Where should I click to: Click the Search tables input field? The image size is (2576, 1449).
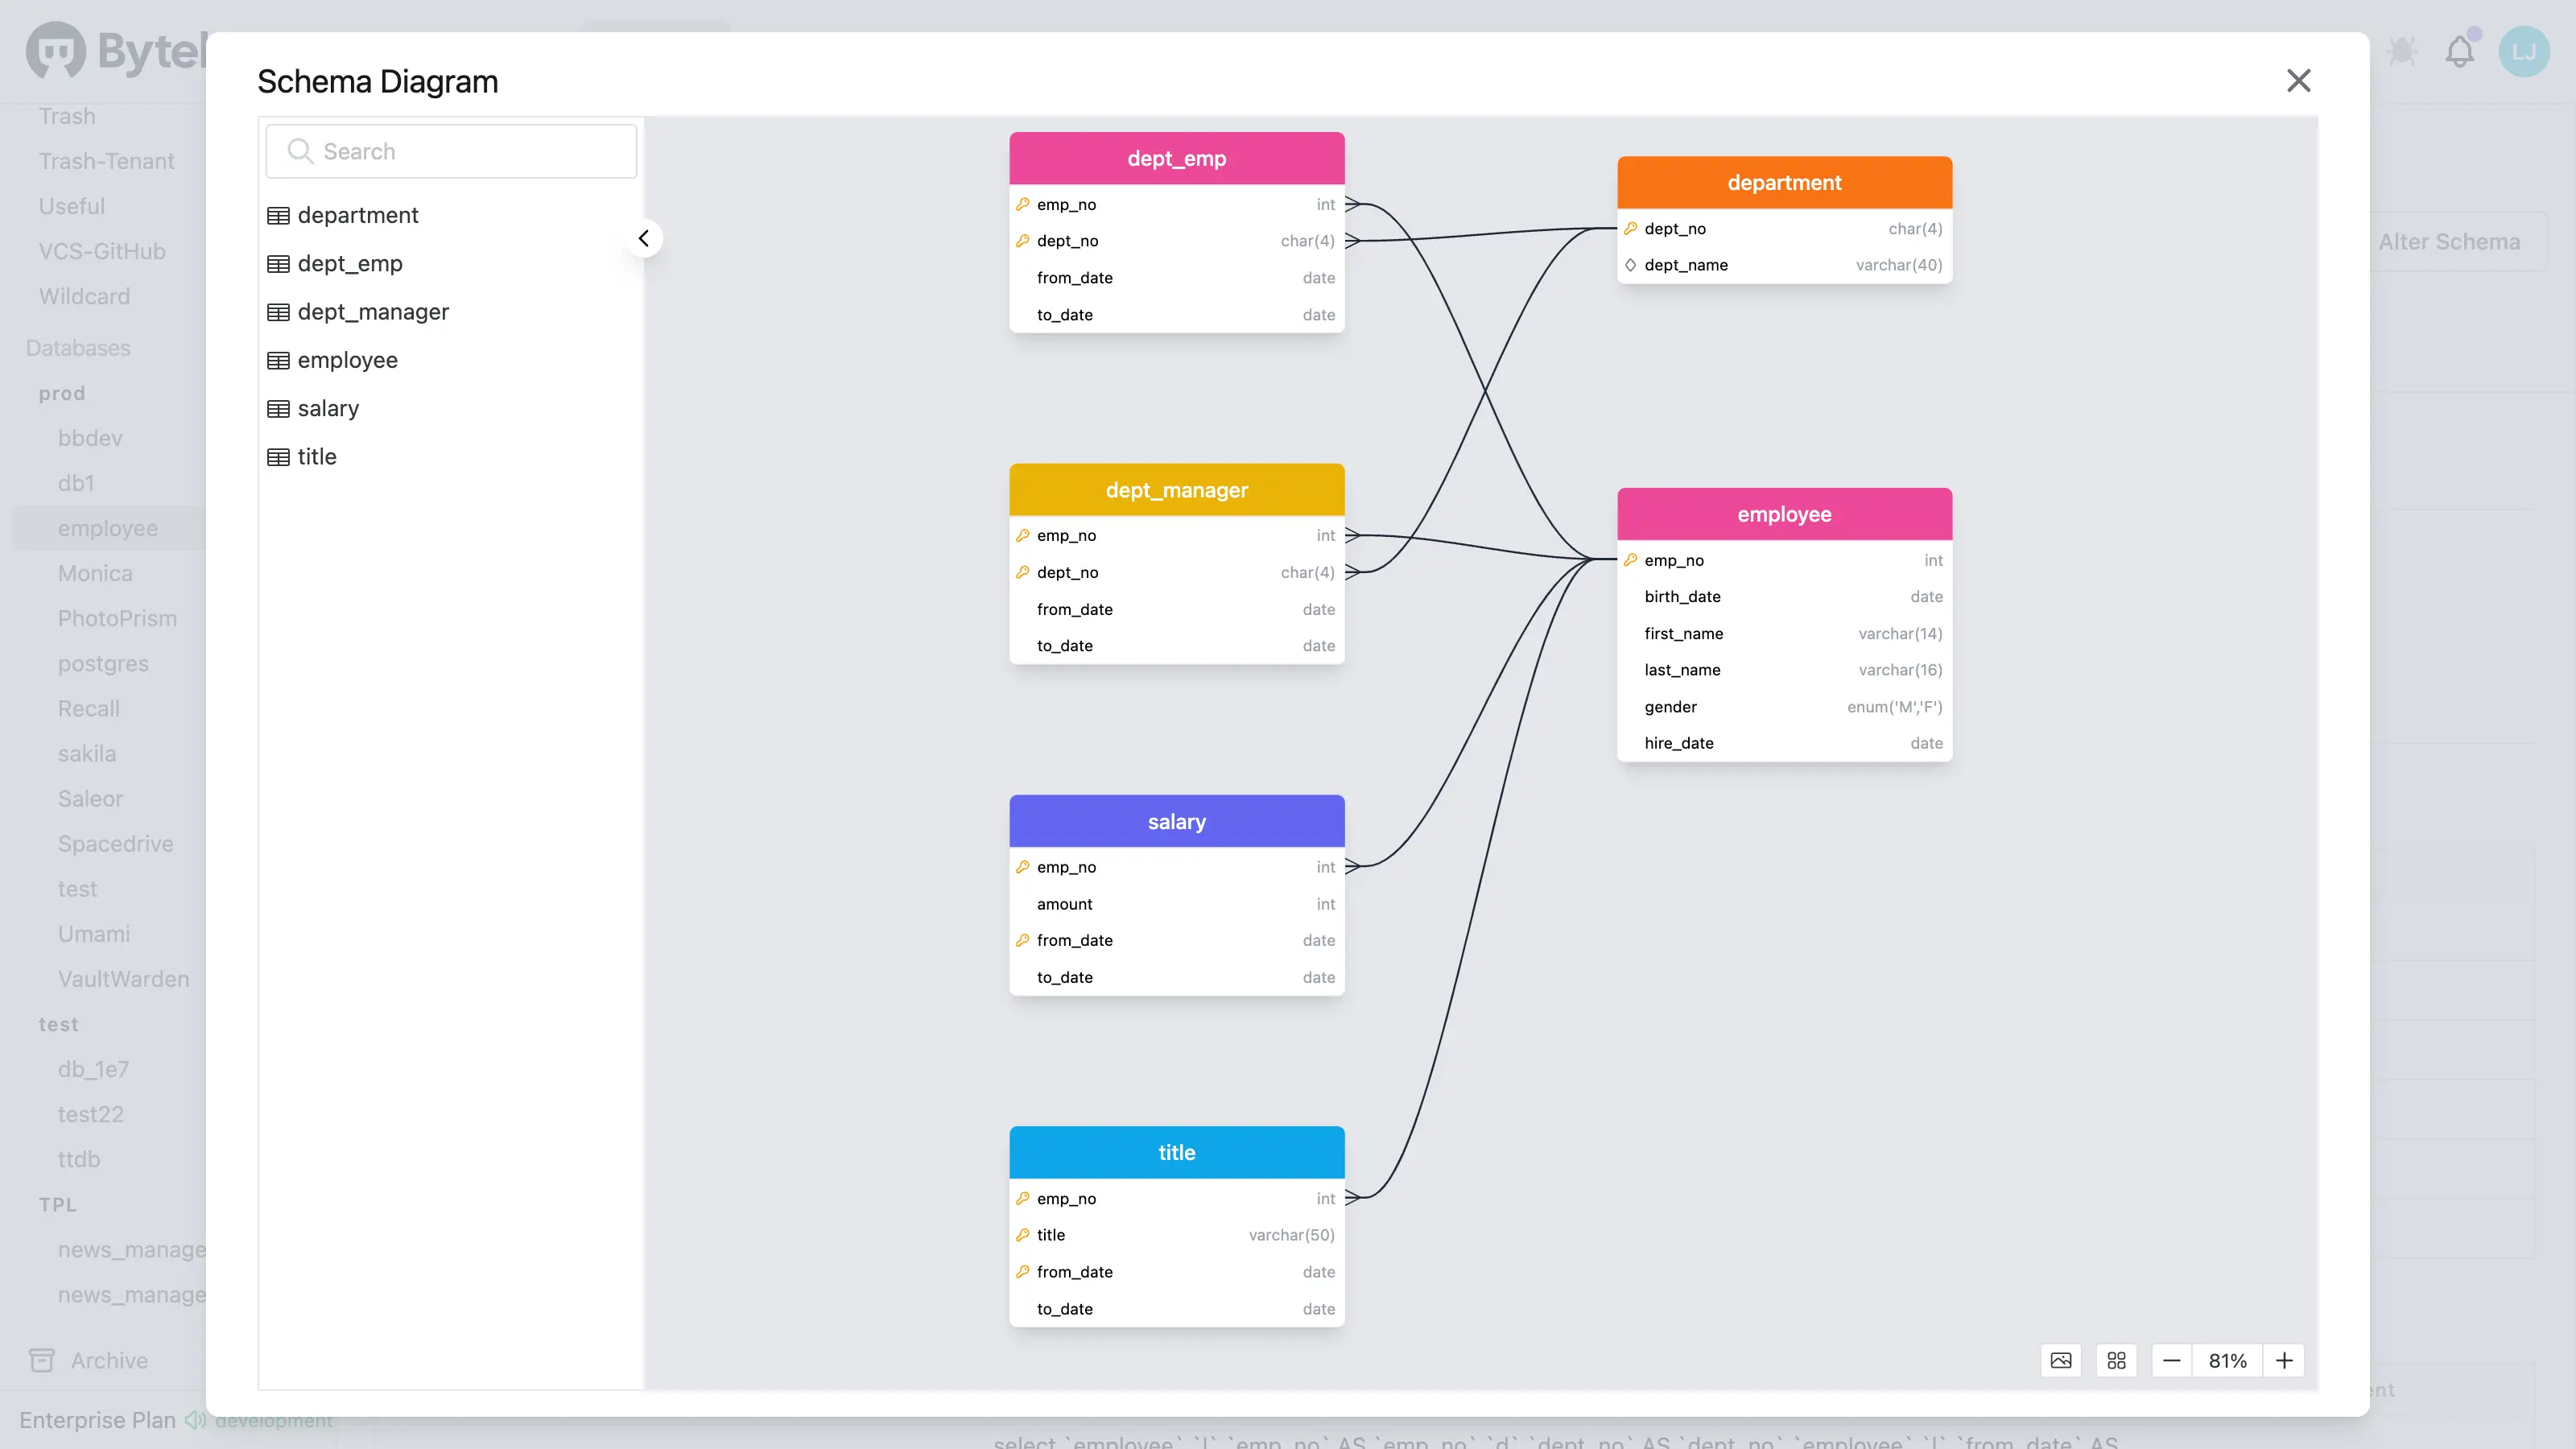click(x=452, y=151)
